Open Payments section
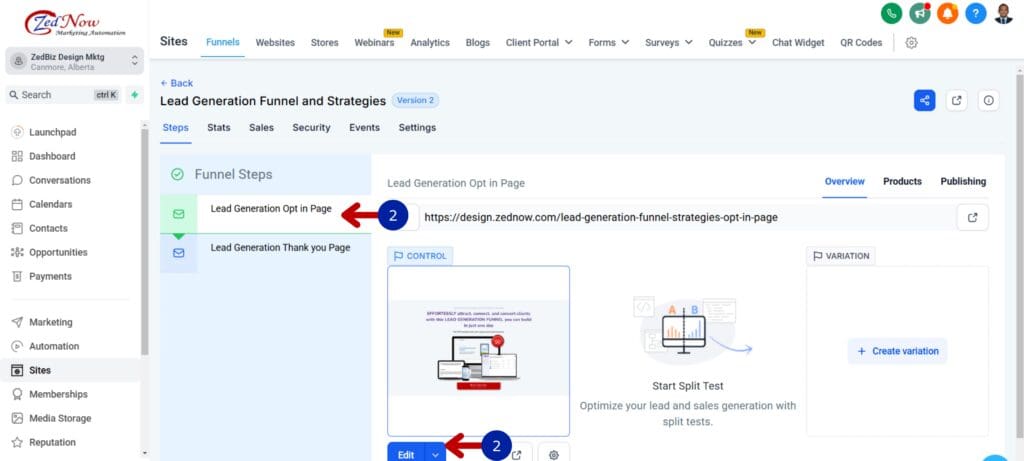This screenshot has width=1024, height=461. pos(50,276)
